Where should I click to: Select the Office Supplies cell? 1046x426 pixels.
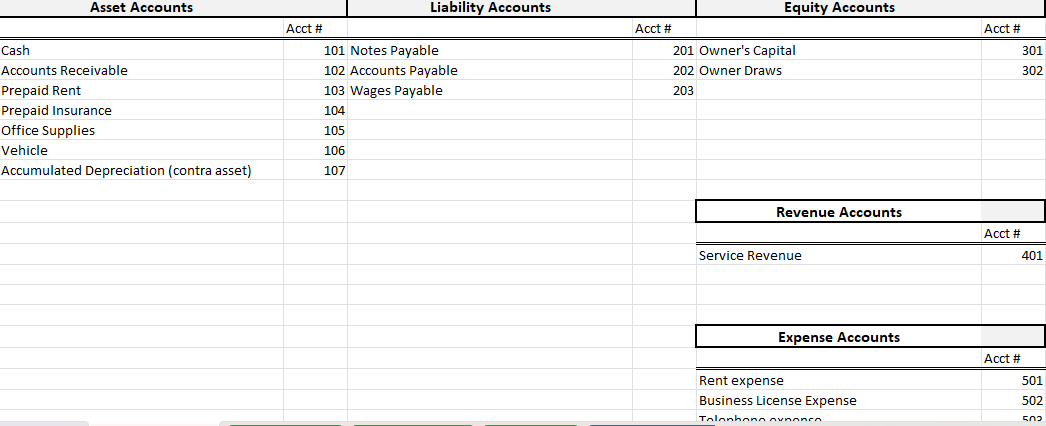pos(142,130)
